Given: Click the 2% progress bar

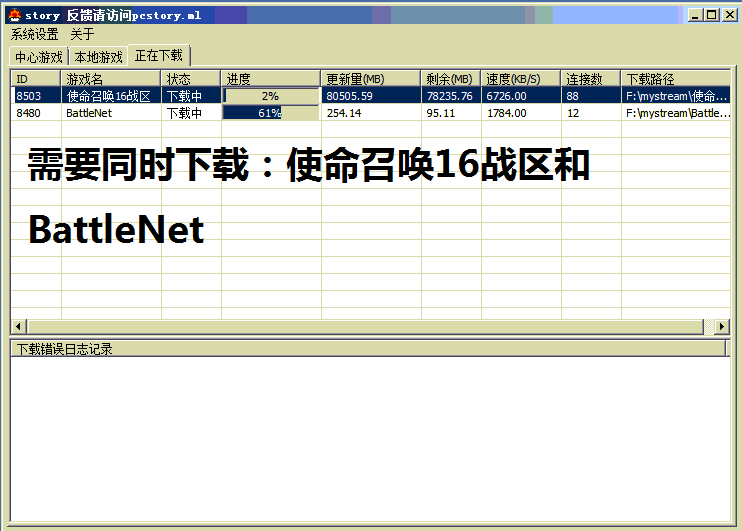Looking at the screenshot, I should 271,96.
